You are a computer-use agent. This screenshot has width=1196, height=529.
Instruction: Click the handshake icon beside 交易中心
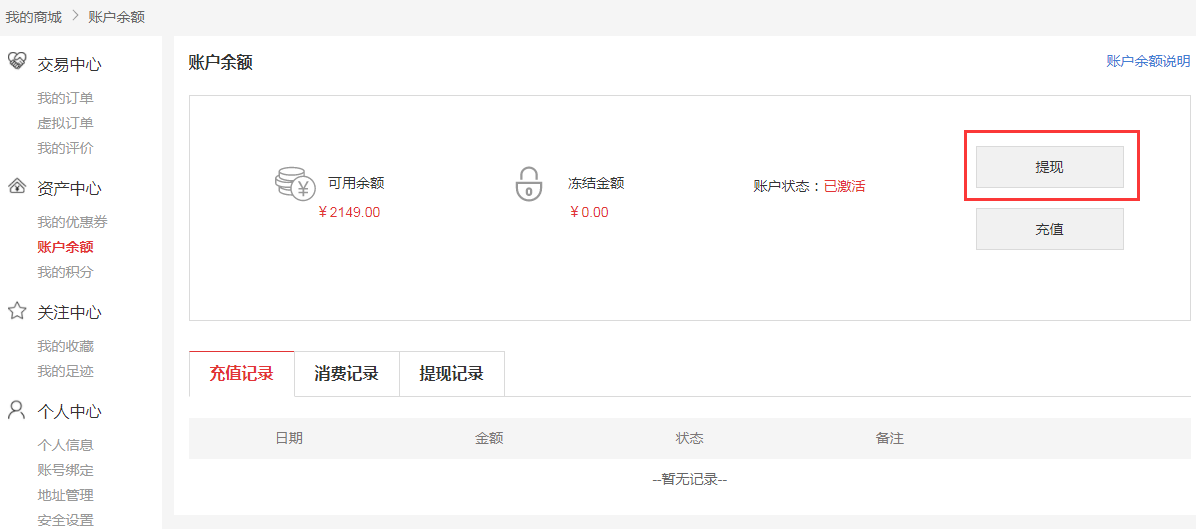(x=17, y=62)
